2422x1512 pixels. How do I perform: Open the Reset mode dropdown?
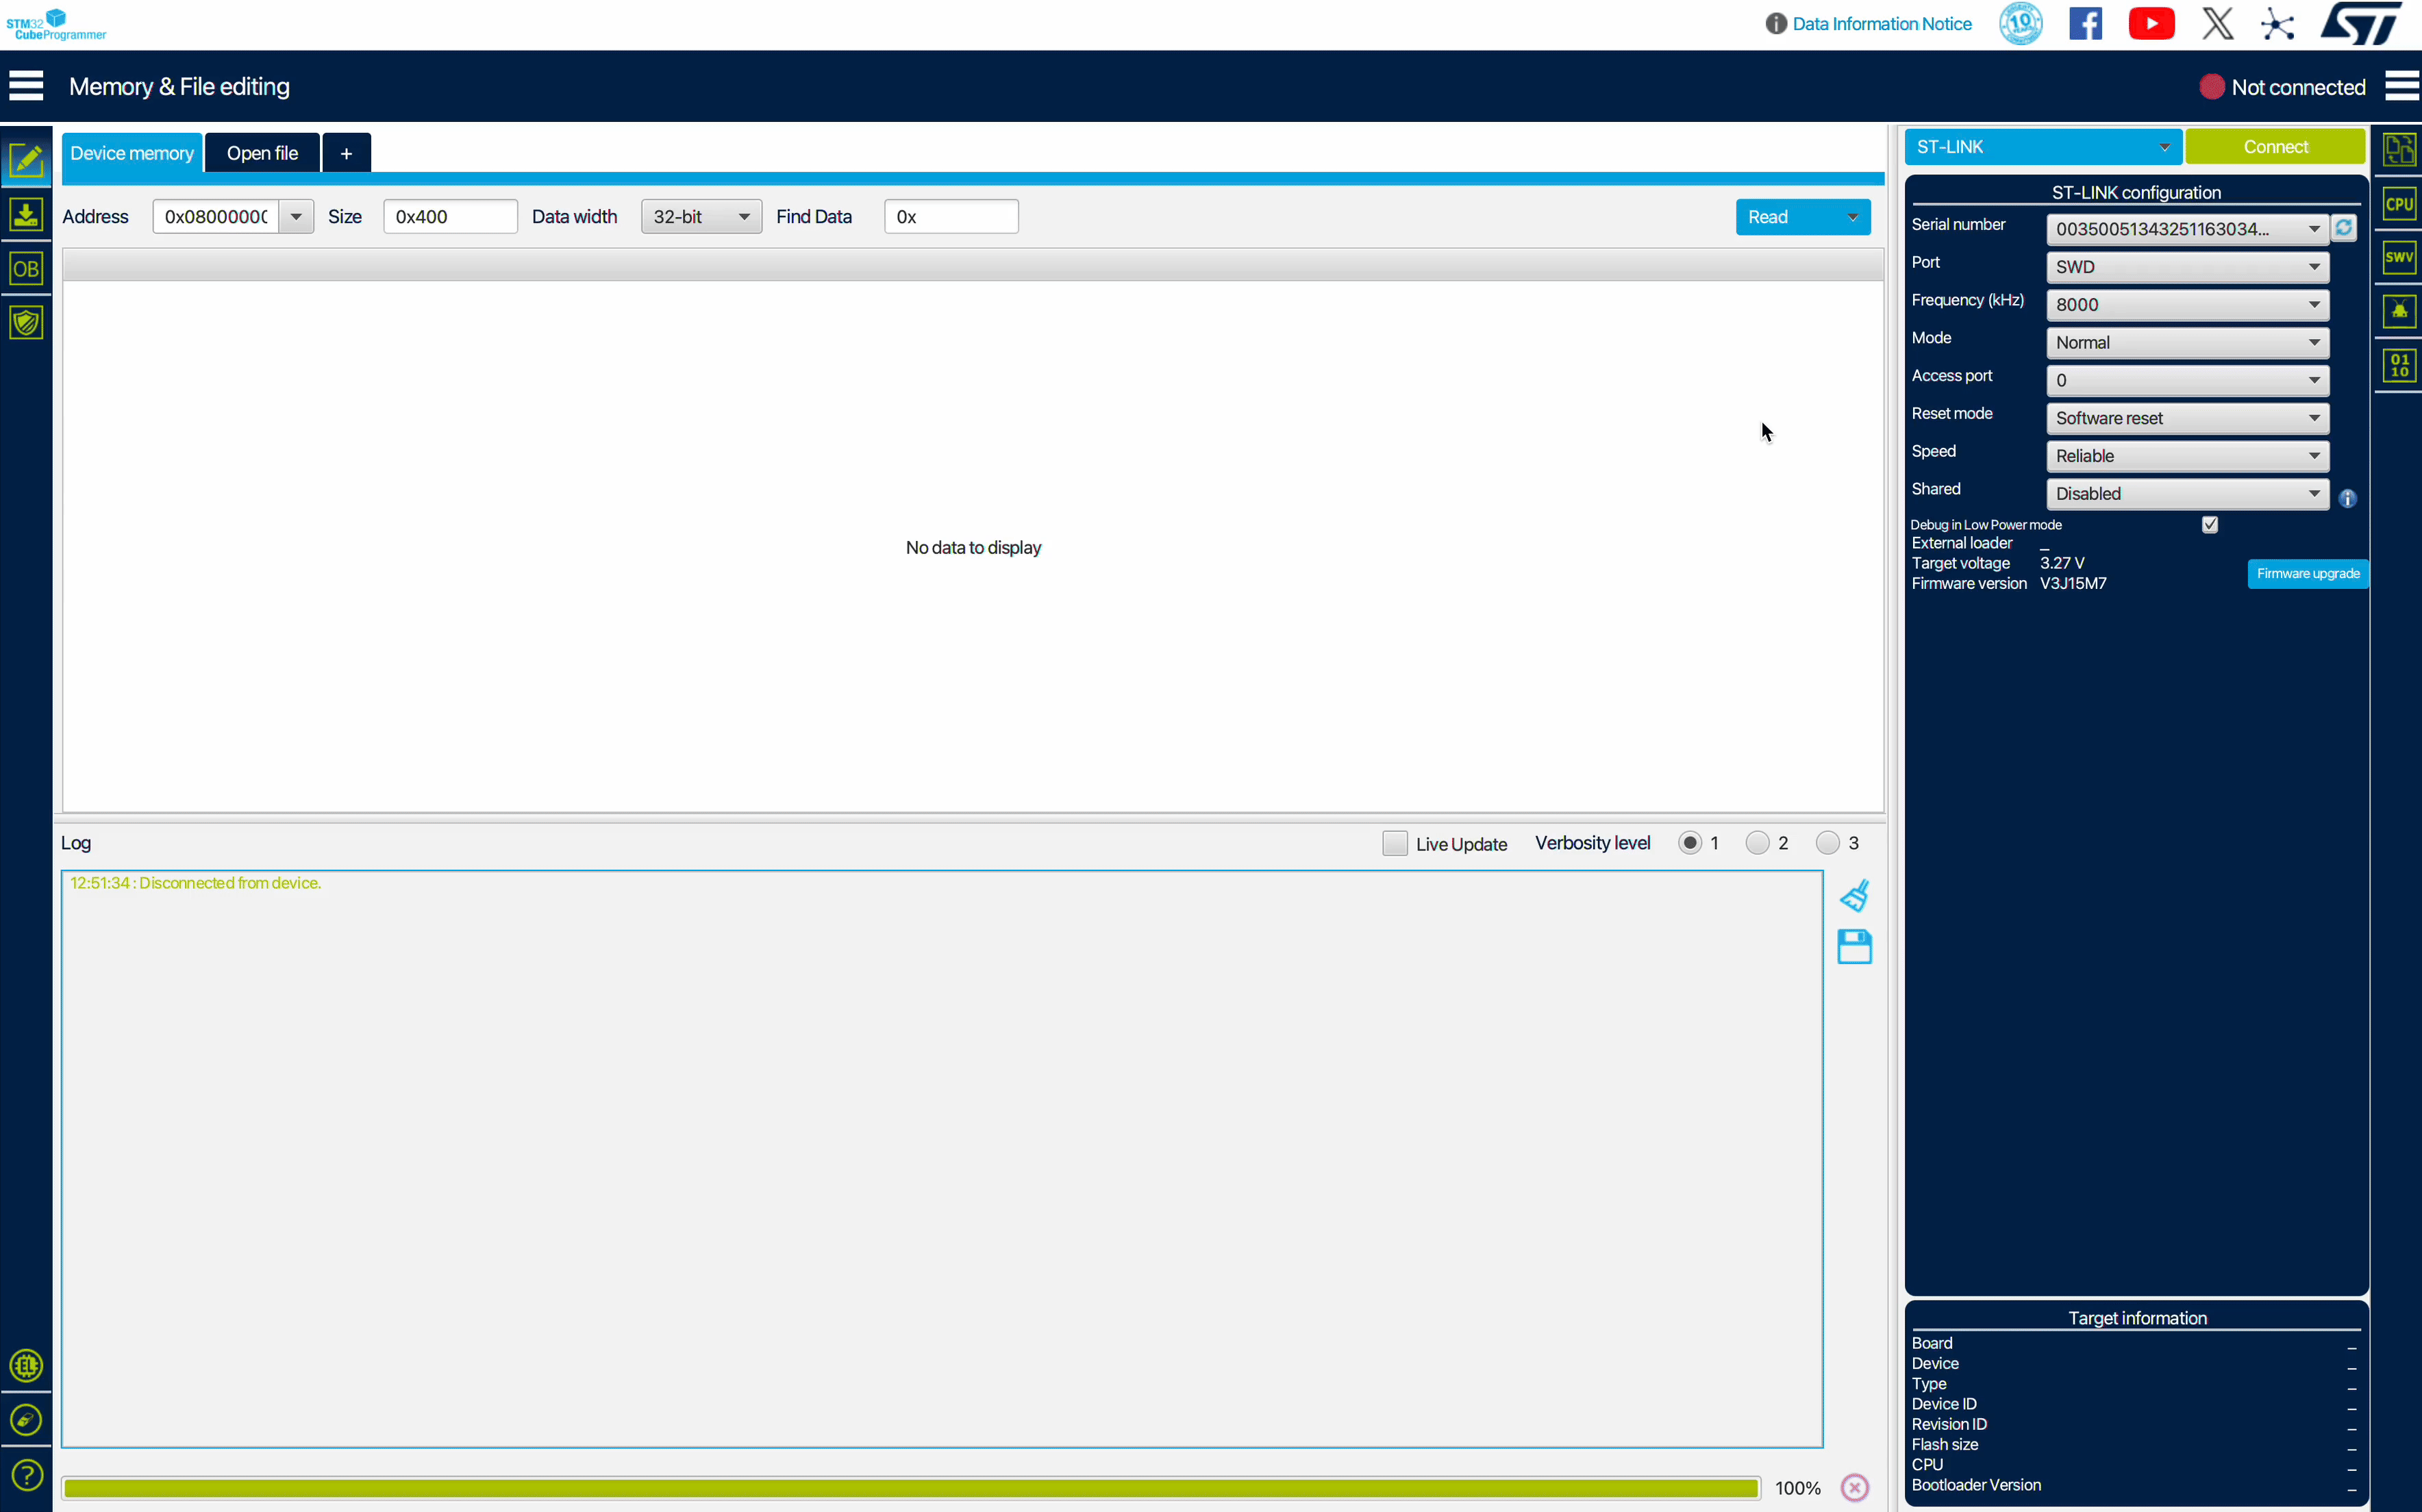pyautogui.click(x=2187, y=418)
